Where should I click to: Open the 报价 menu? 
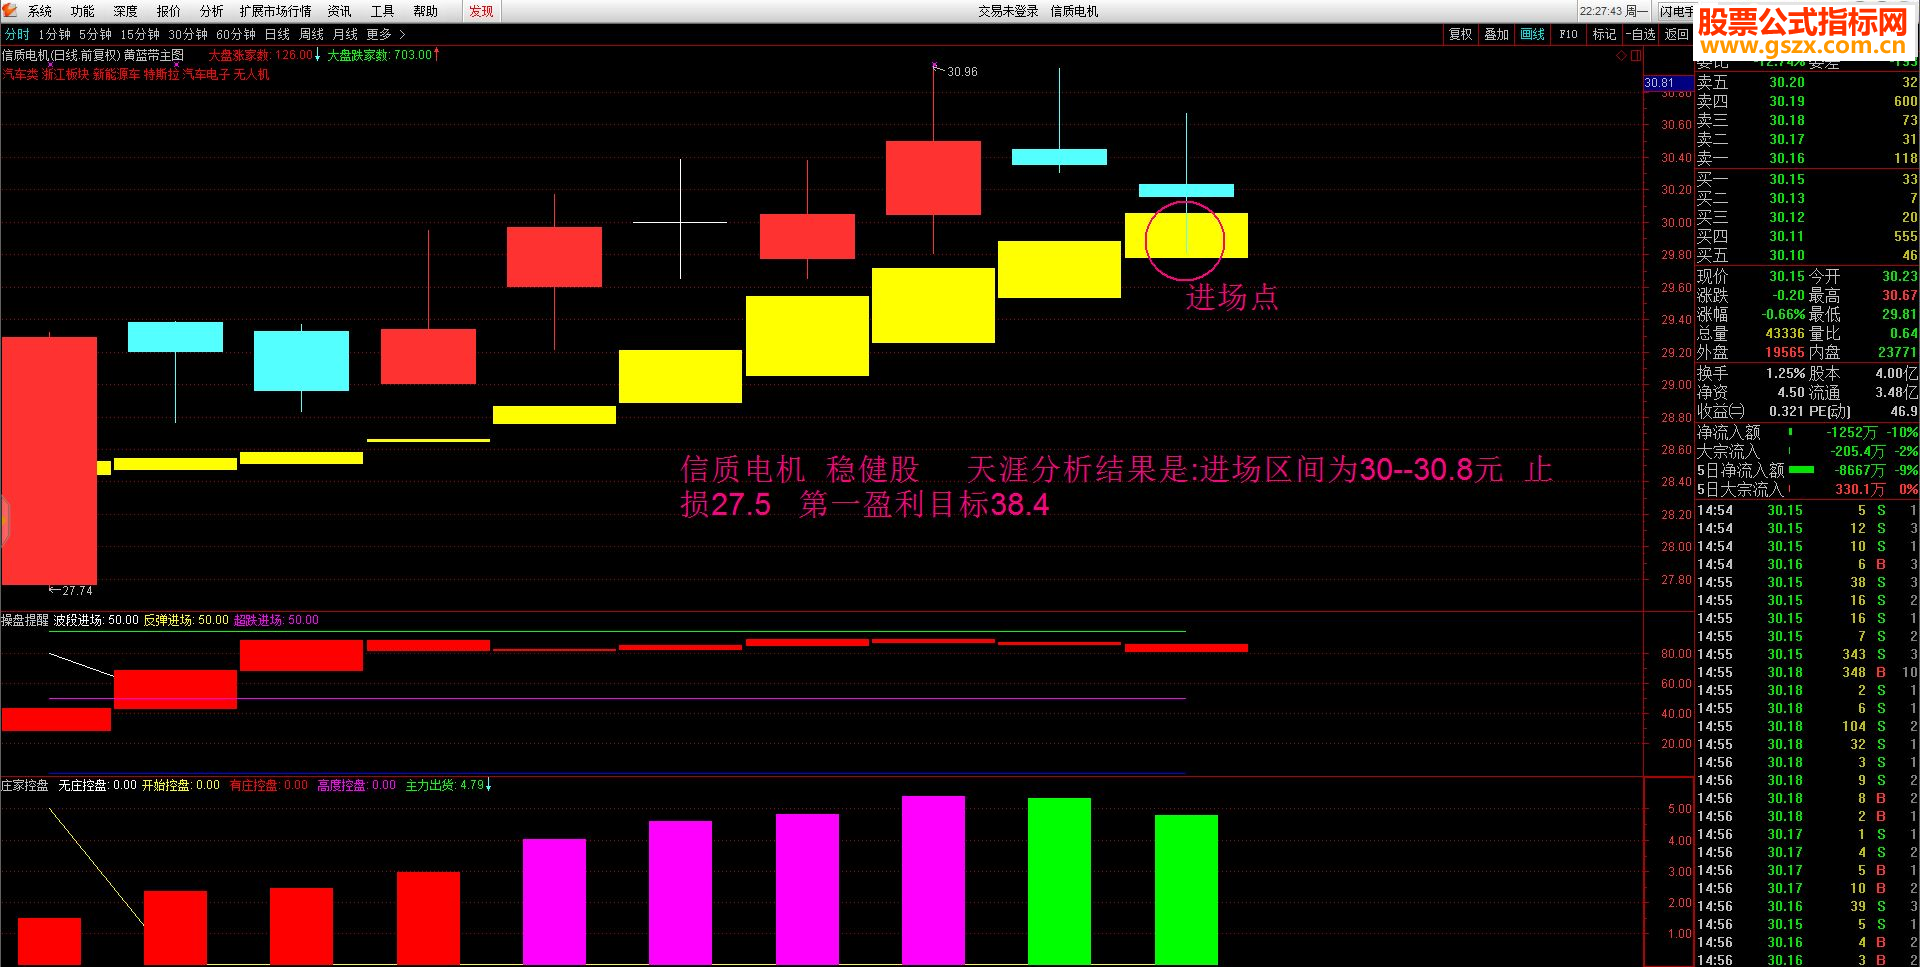tap(169, 11)
